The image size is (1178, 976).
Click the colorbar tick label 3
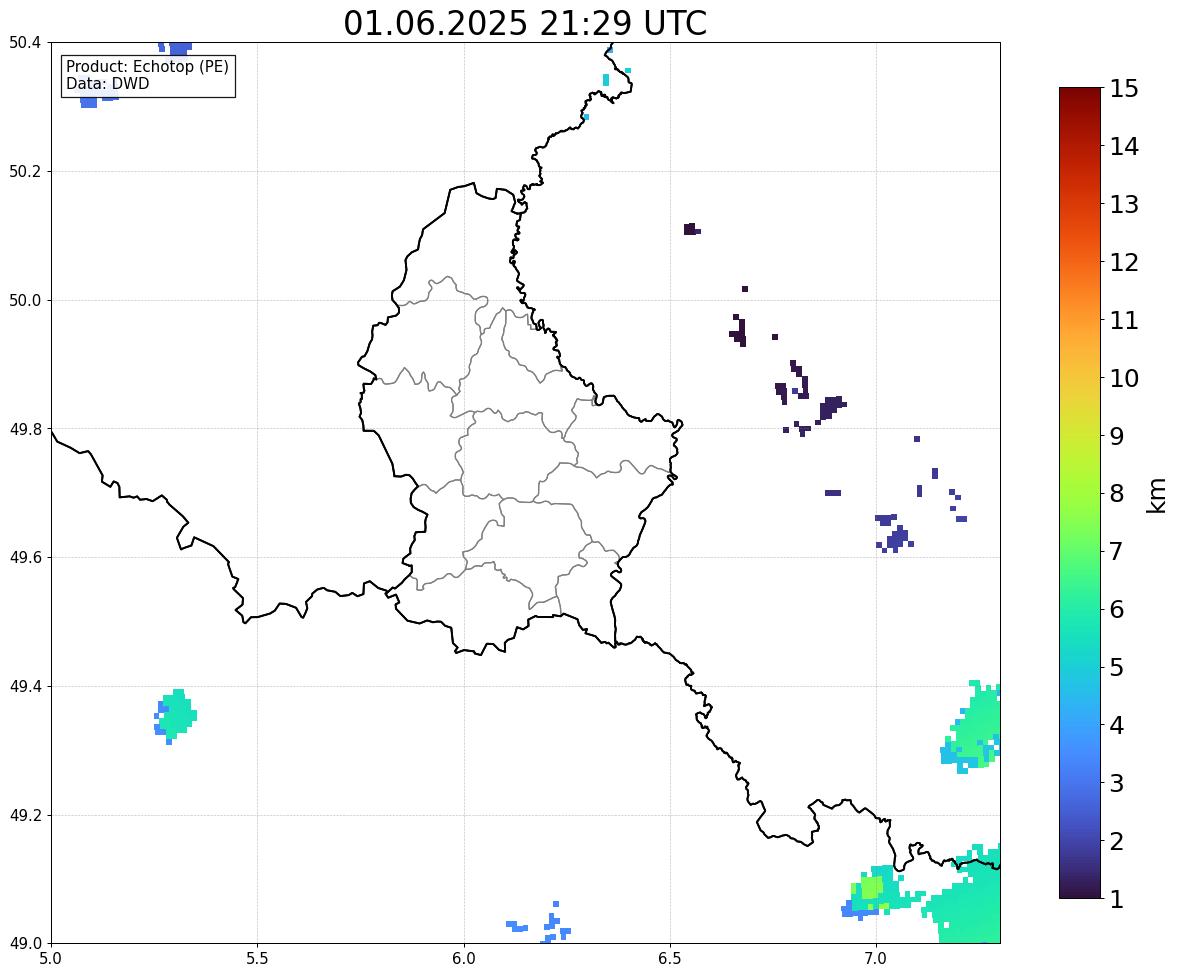coord(1117,783)
